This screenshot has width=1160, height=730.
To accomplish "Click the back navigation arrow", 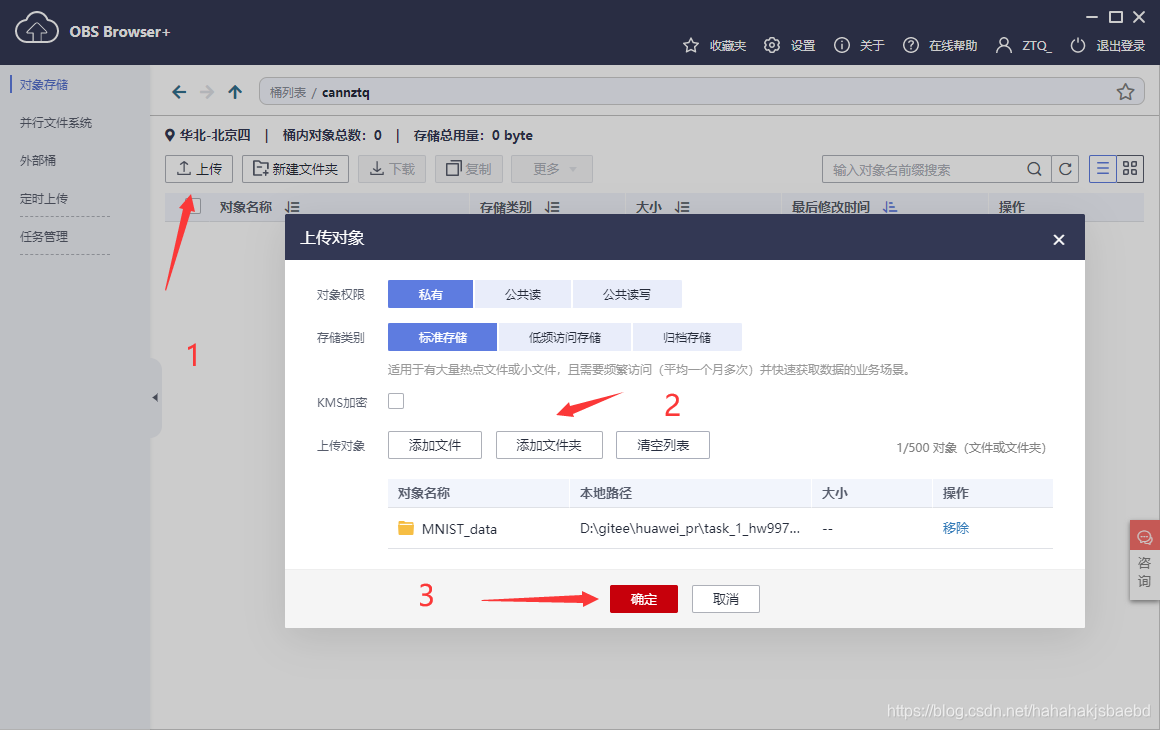I will pyautogui.click(x=179, y=91).
